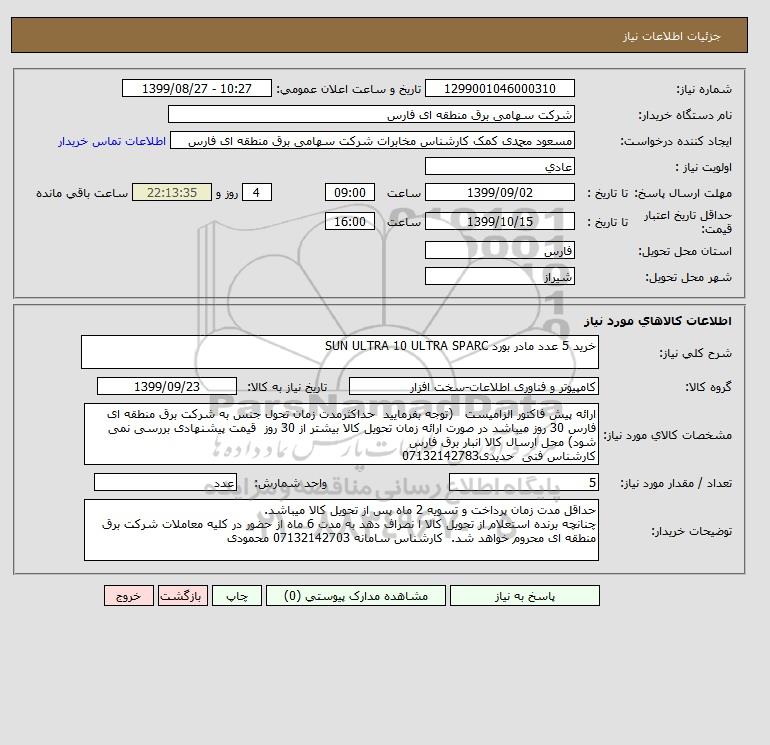Click the اولویت نیاز label
The height and width of the screenshot is (745, 770).
pos(704,167)
